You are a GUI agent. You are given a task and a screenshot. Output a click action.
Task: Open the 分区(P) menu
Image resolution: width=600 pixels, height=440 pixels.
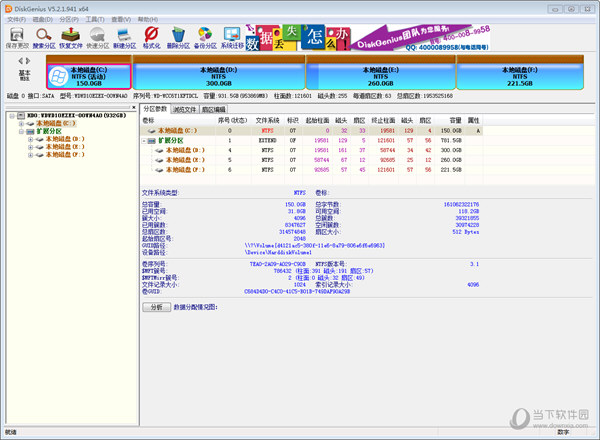pyautogui.click(x=69, y=19)
